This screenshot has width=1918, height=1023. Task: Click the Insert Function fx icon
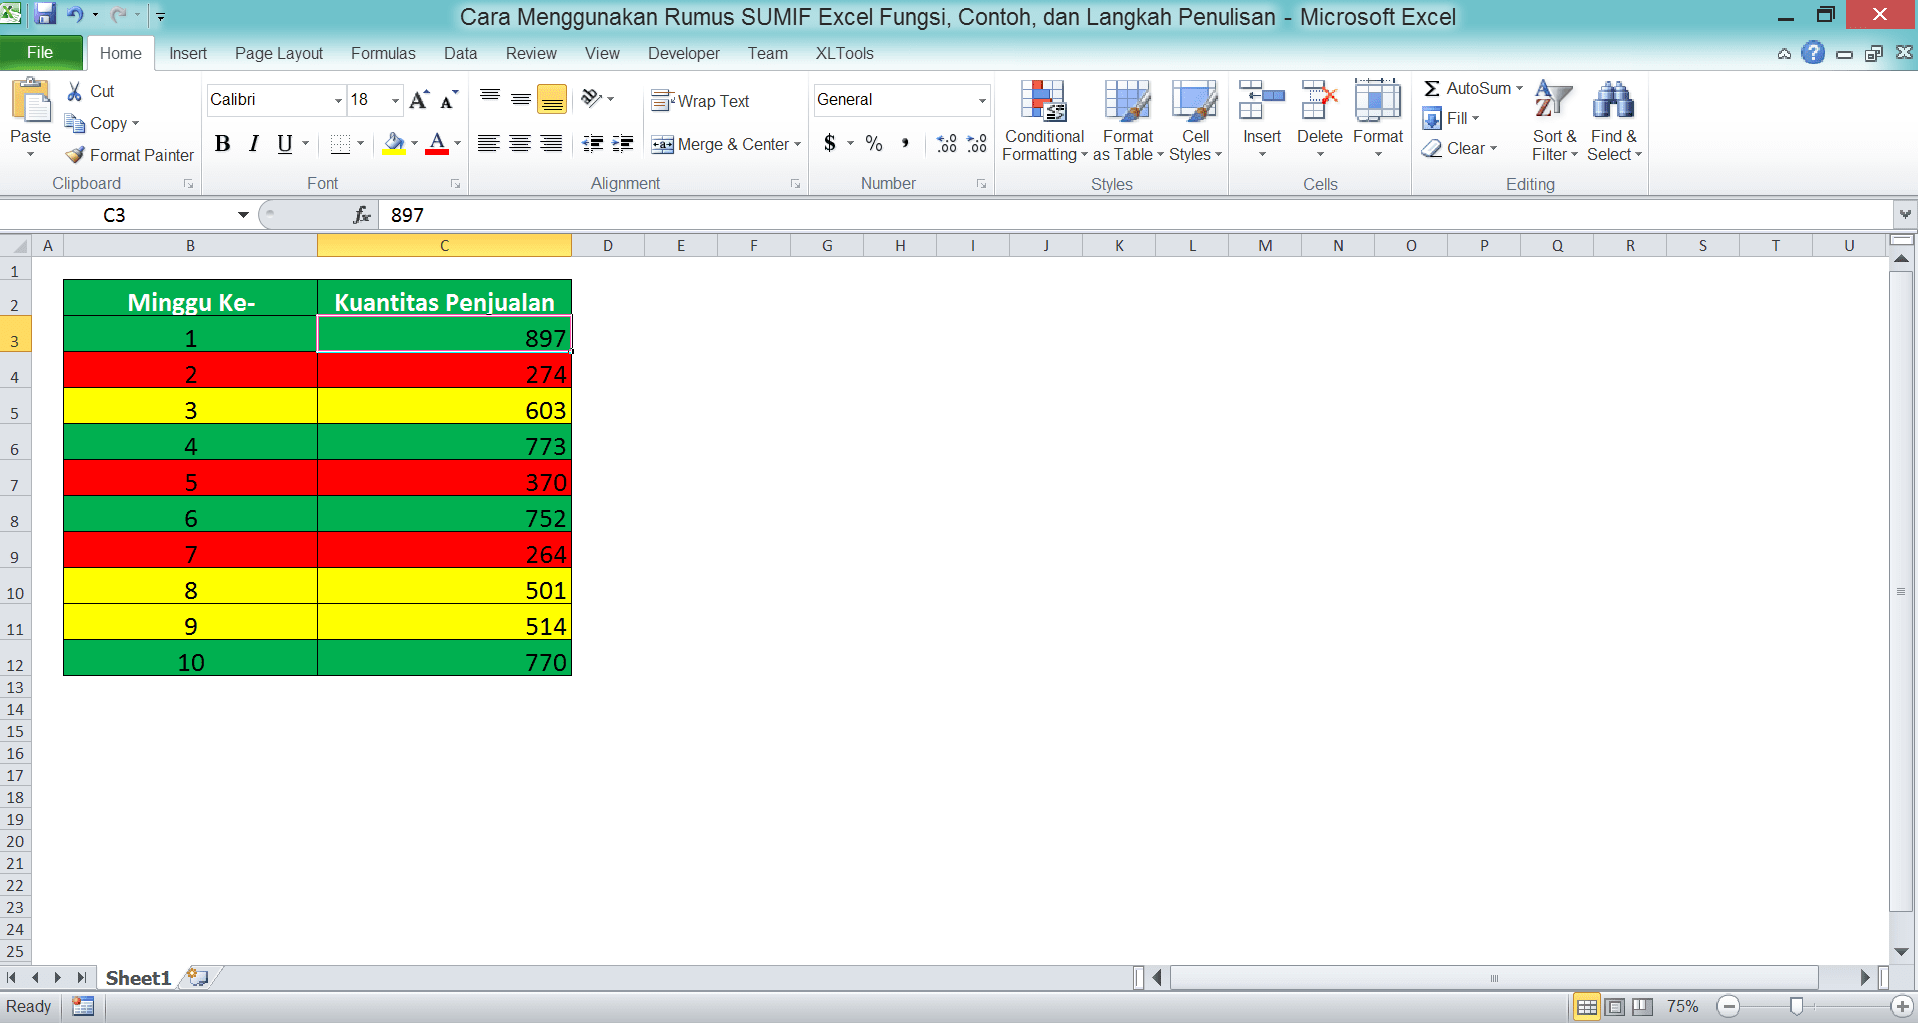click(x=362, y=215)
